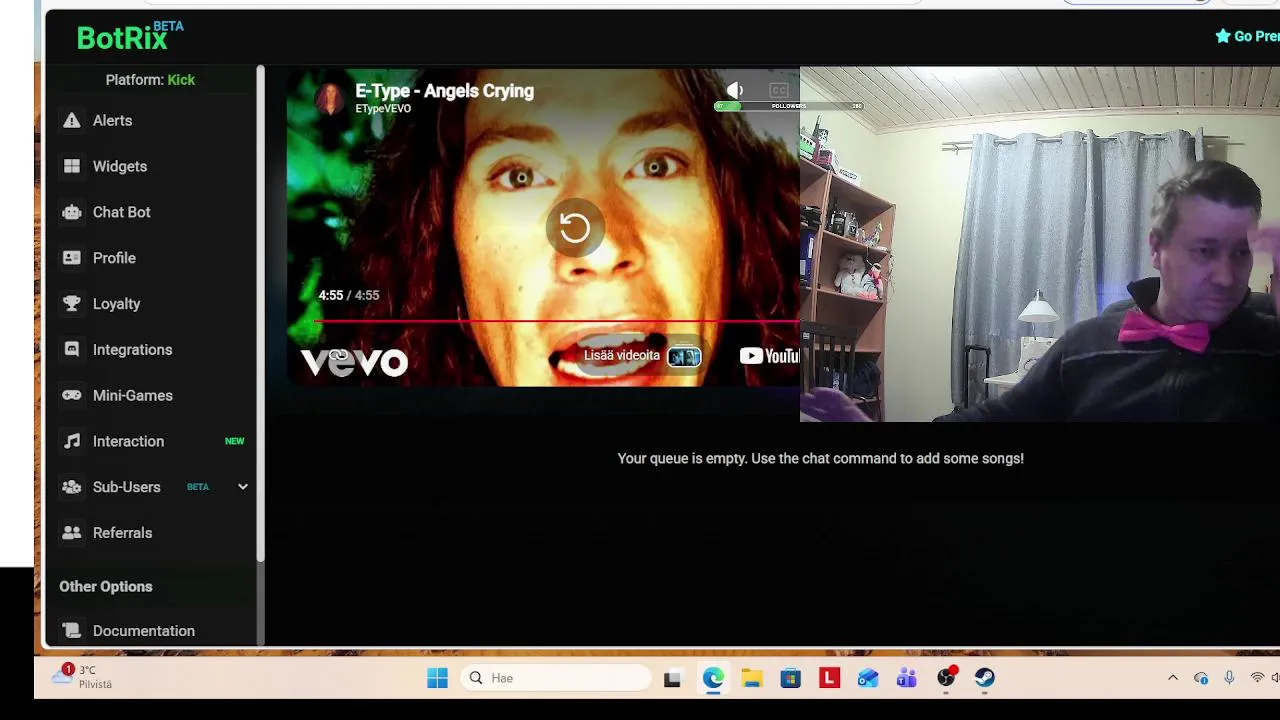Click the NEW badge beside Interaction
The width and height of the screenshot is (1280, 720).
point(234,441)
